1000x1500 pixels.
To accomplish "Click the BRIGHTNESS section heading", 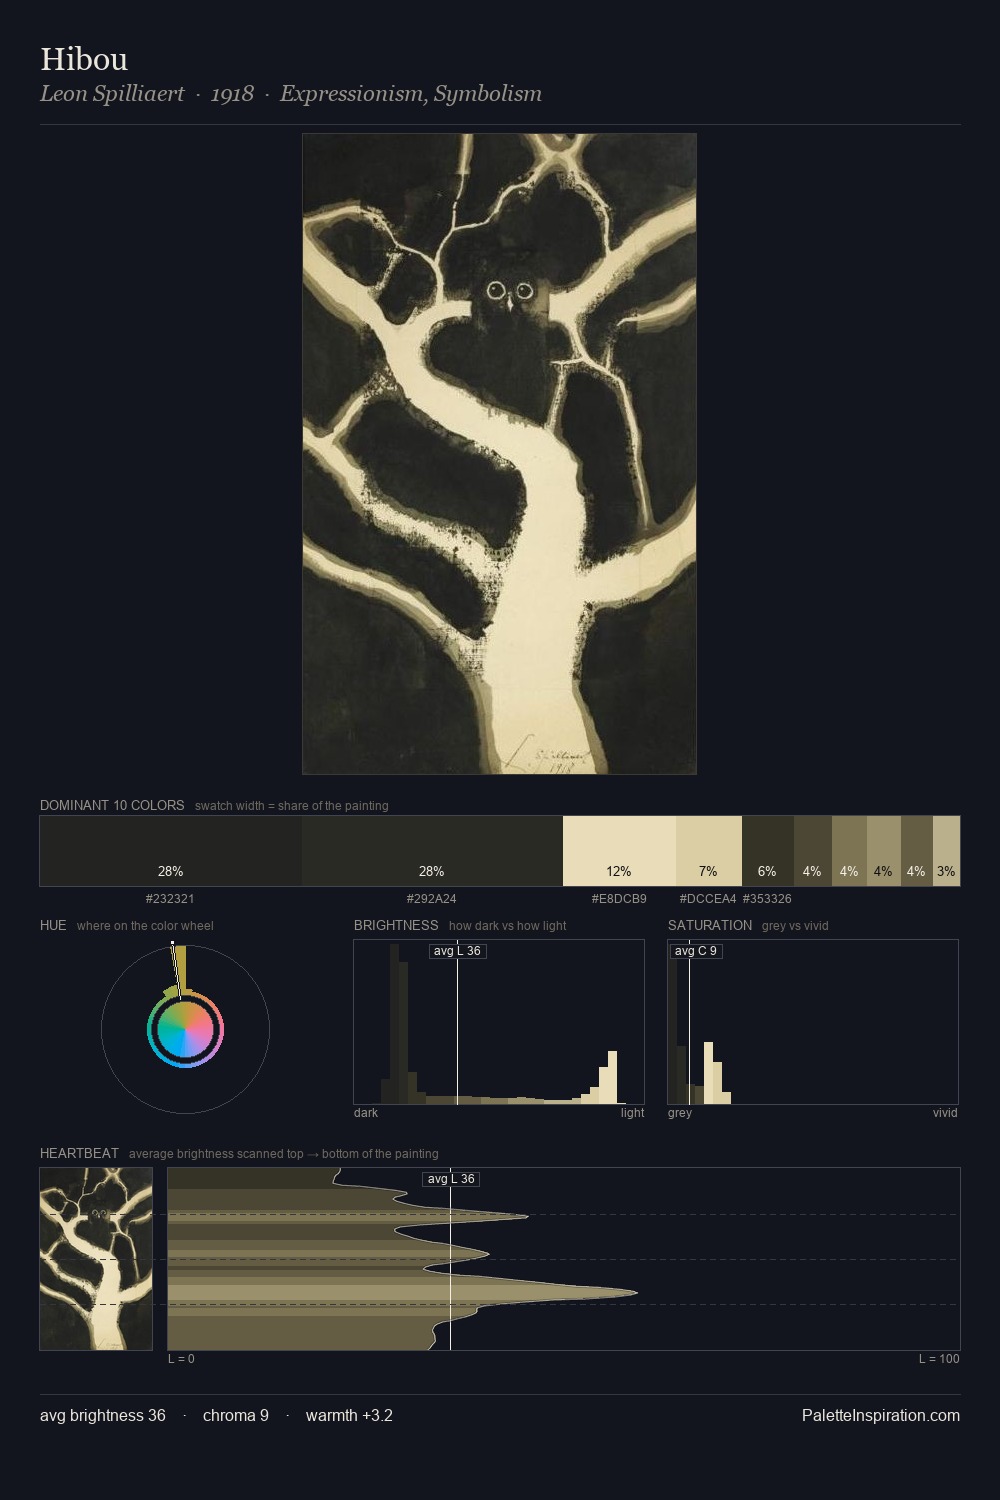I will coord(396,925).
